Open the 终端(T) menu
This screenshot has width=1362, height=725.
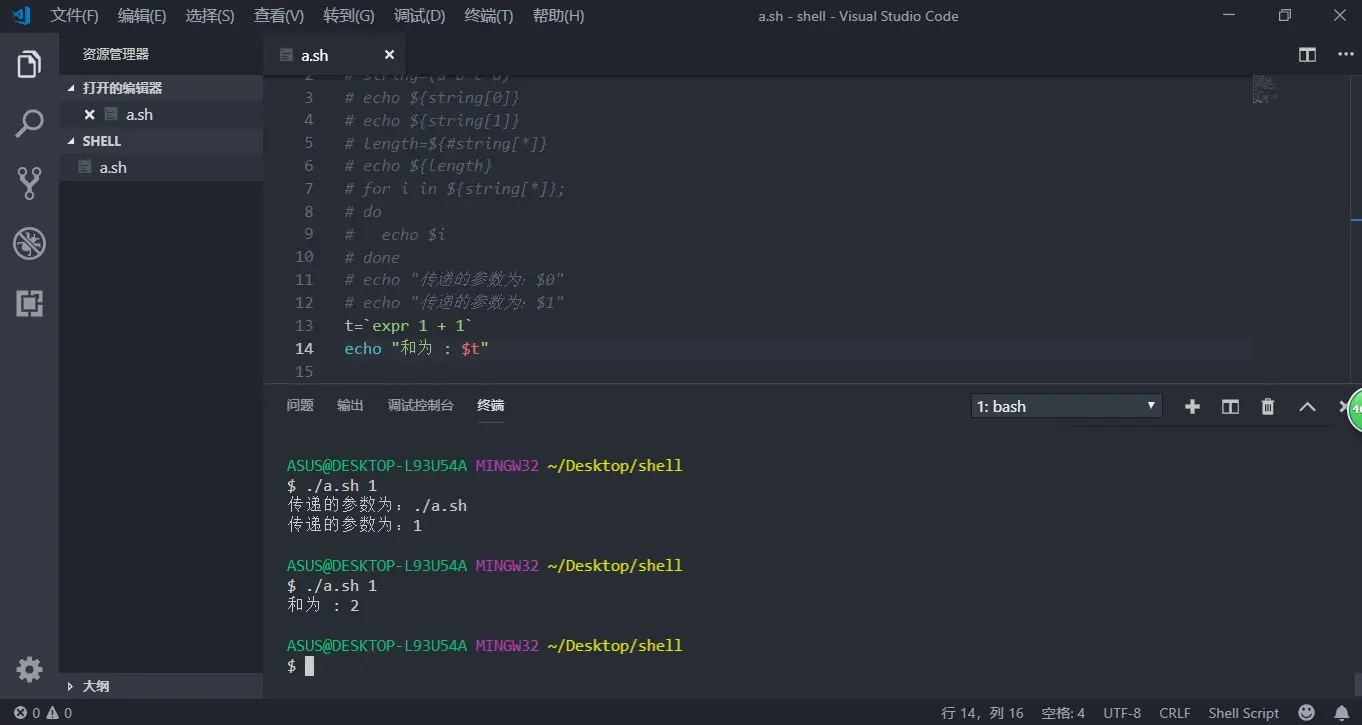489,16
